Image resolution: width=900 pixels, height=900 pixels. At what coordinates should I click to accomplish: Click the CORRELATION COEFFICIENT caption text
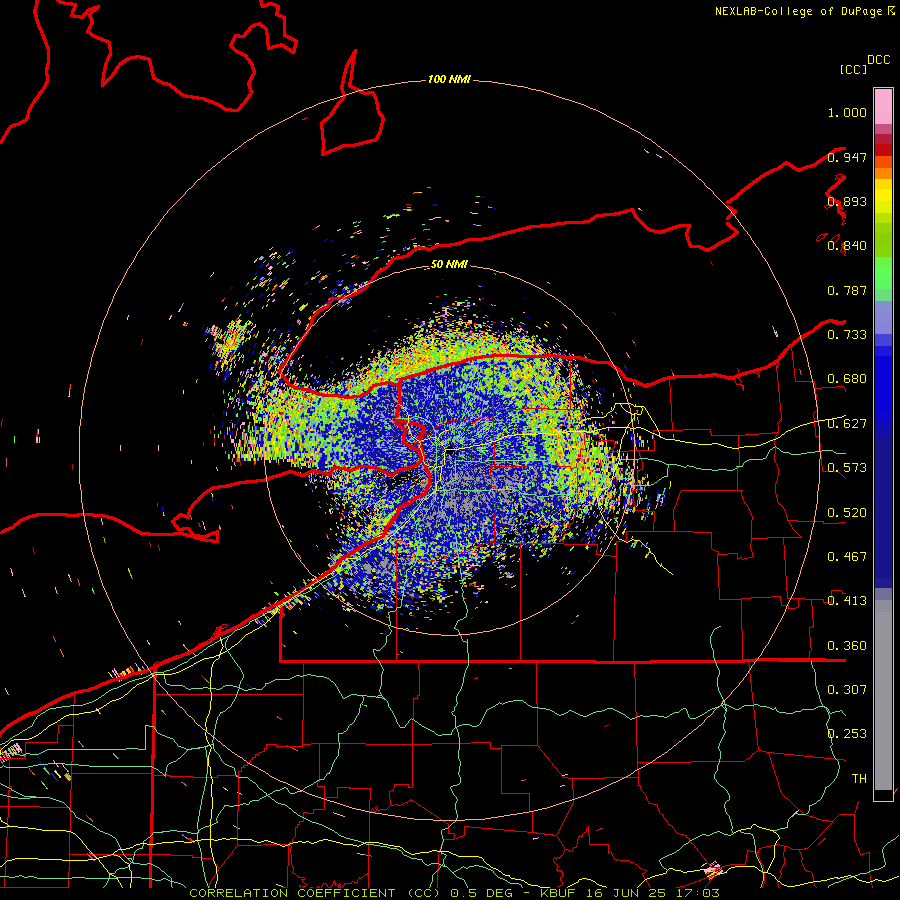coord(292,893)
